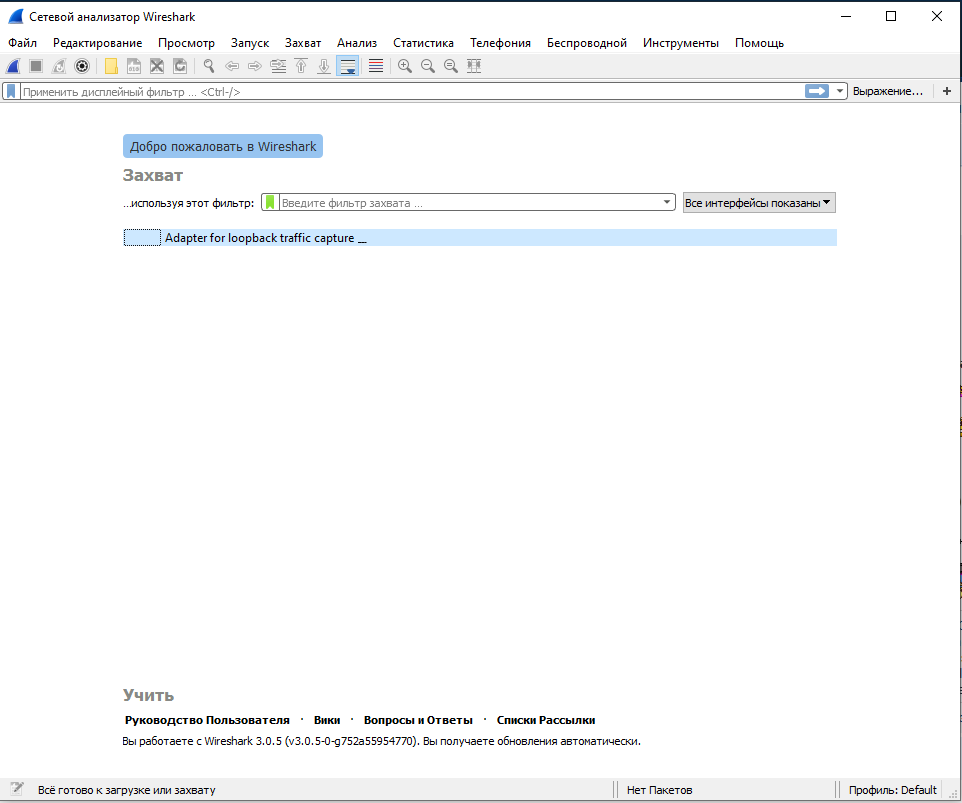Click the Wireshark title bar icon
962x803 pixels.
point(15,17)
